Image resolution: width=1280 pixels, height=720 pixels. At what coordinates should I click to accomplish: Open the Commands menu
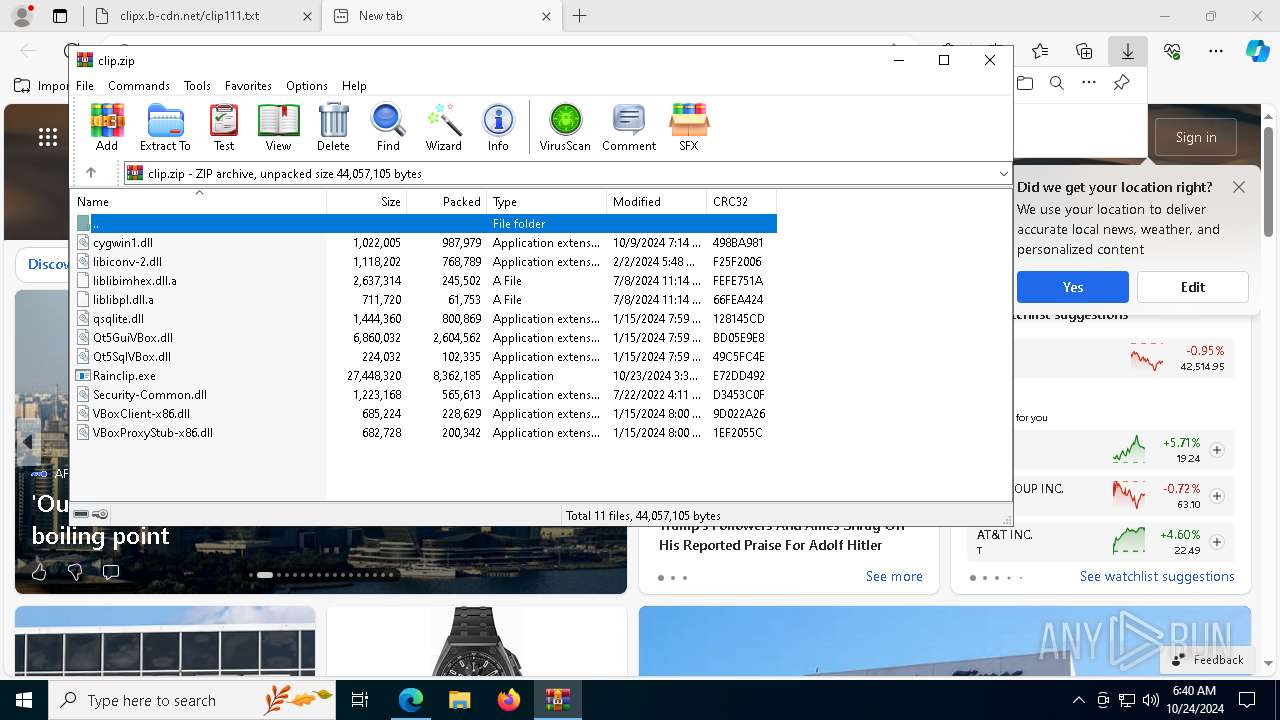click(139, 86)
